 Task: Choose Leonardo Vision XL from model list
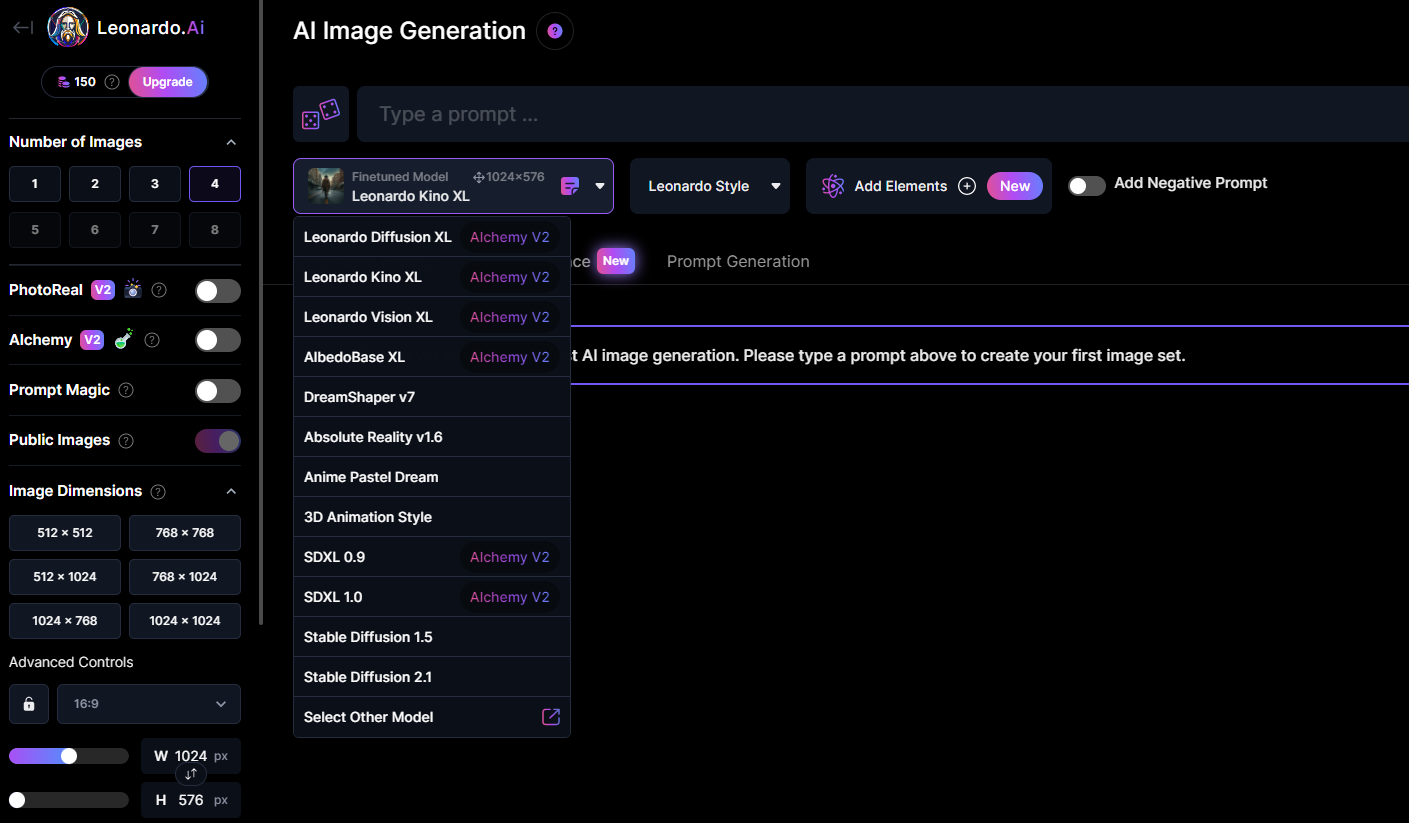432,317
